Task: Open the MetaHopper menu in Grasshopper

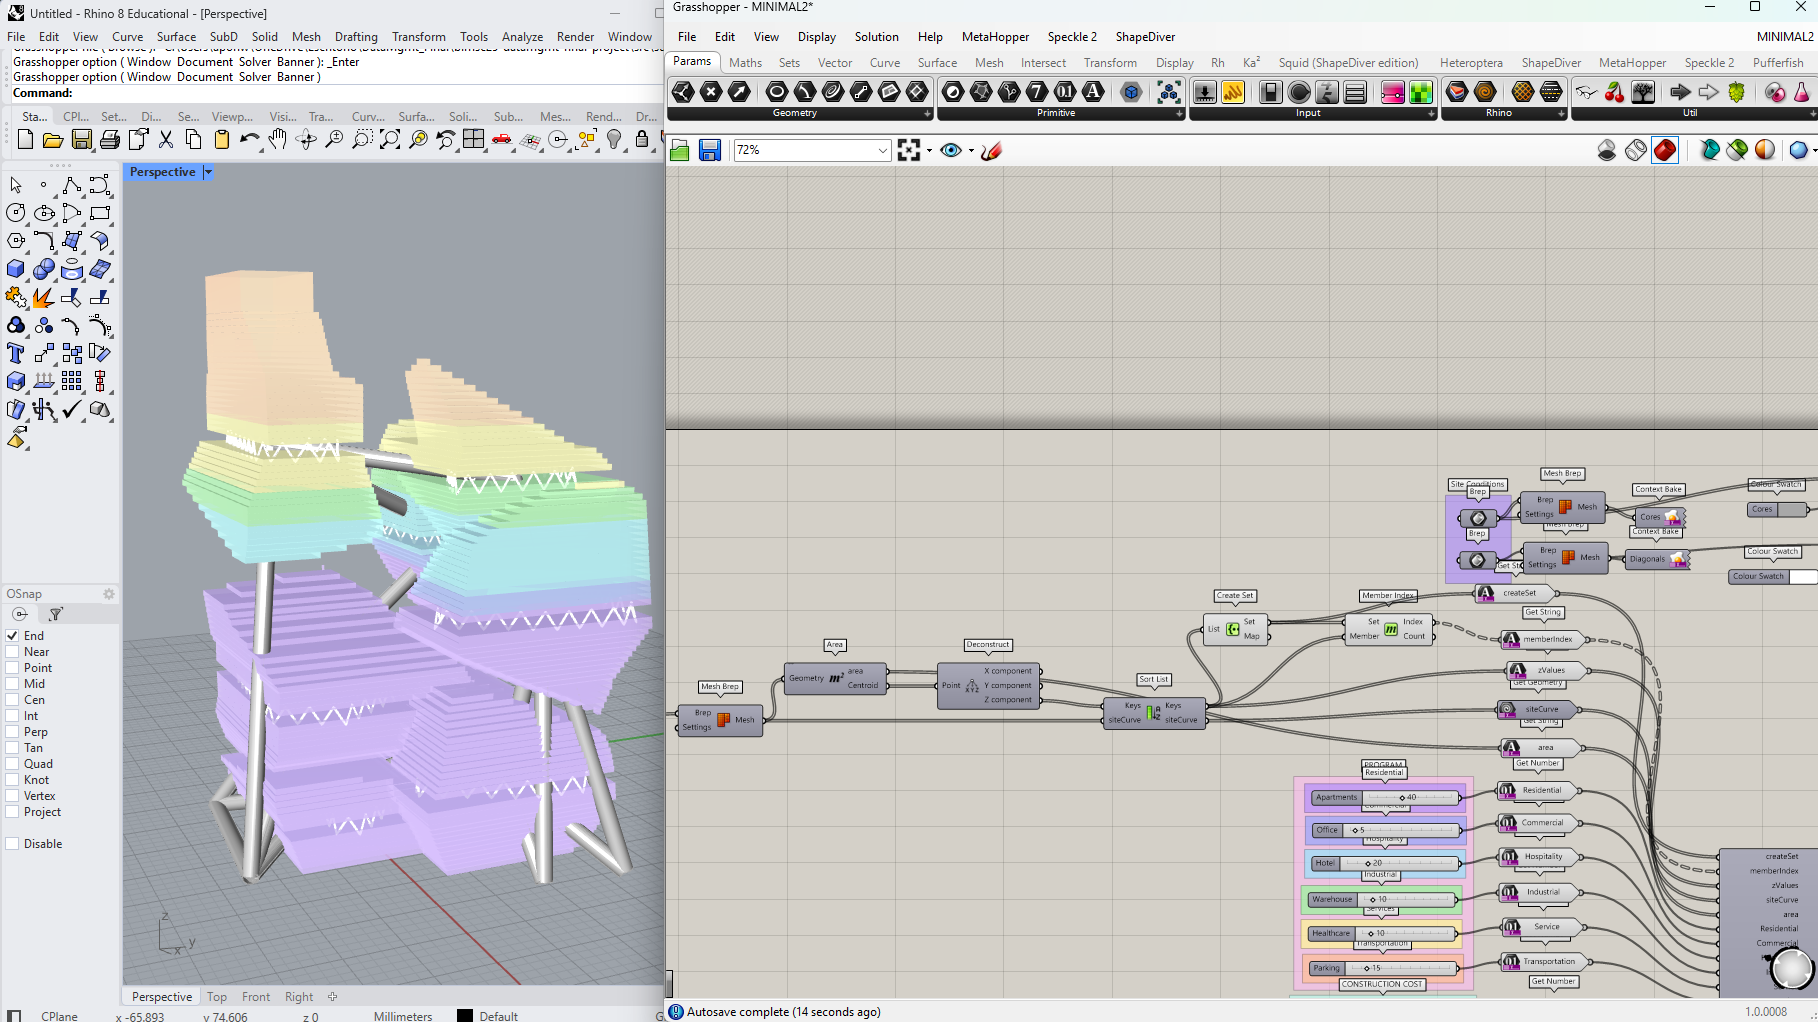Action: (x=995, y=37)
